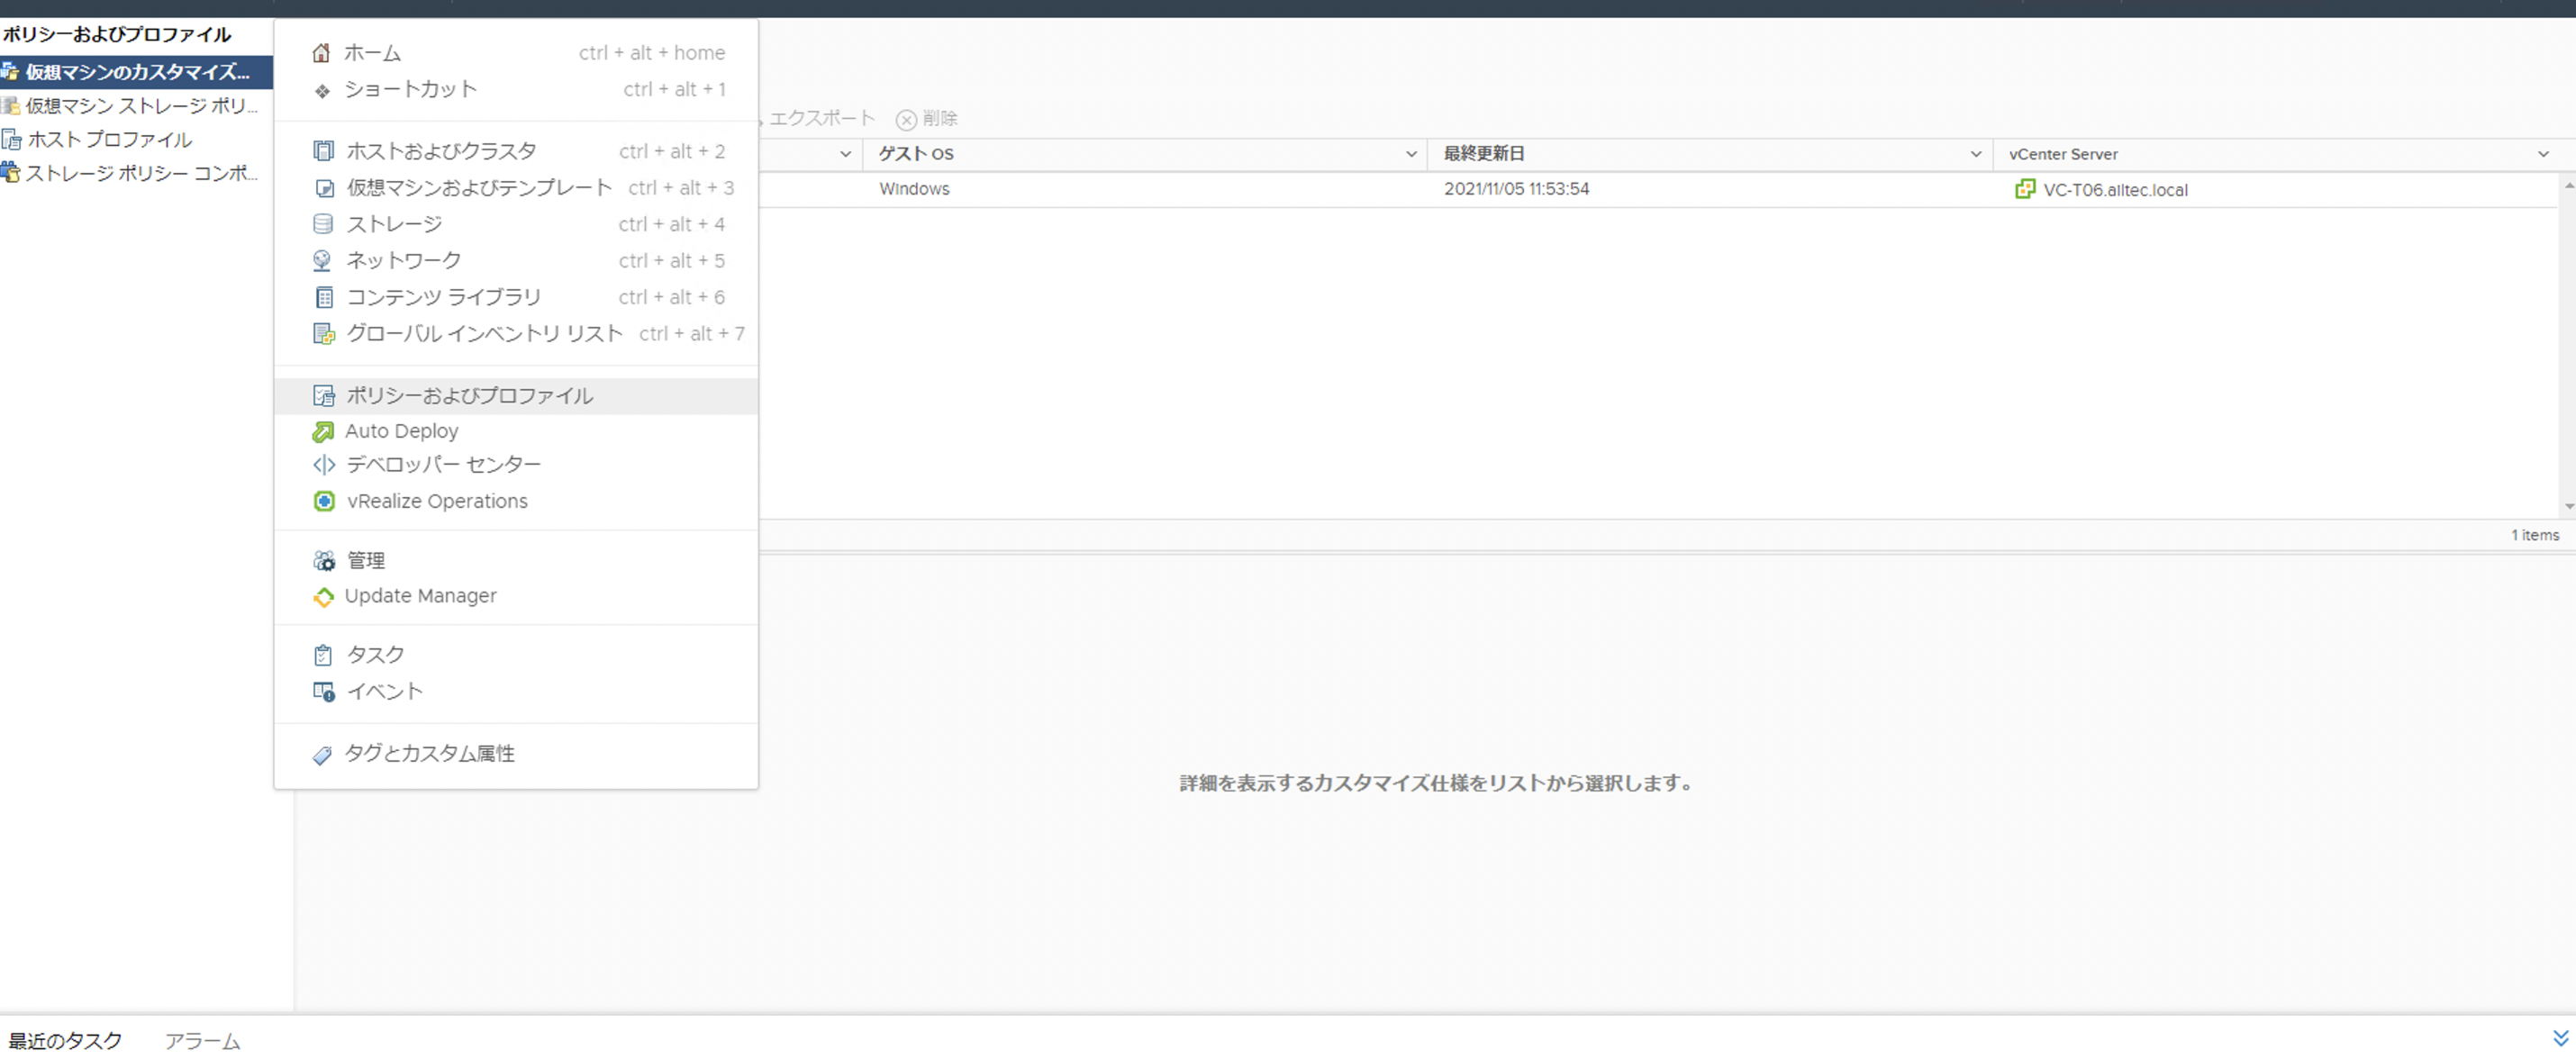This screenshot has height=1059, width=2576.
Task: Switch to the アラーム tab
Action: point(202,1041)
